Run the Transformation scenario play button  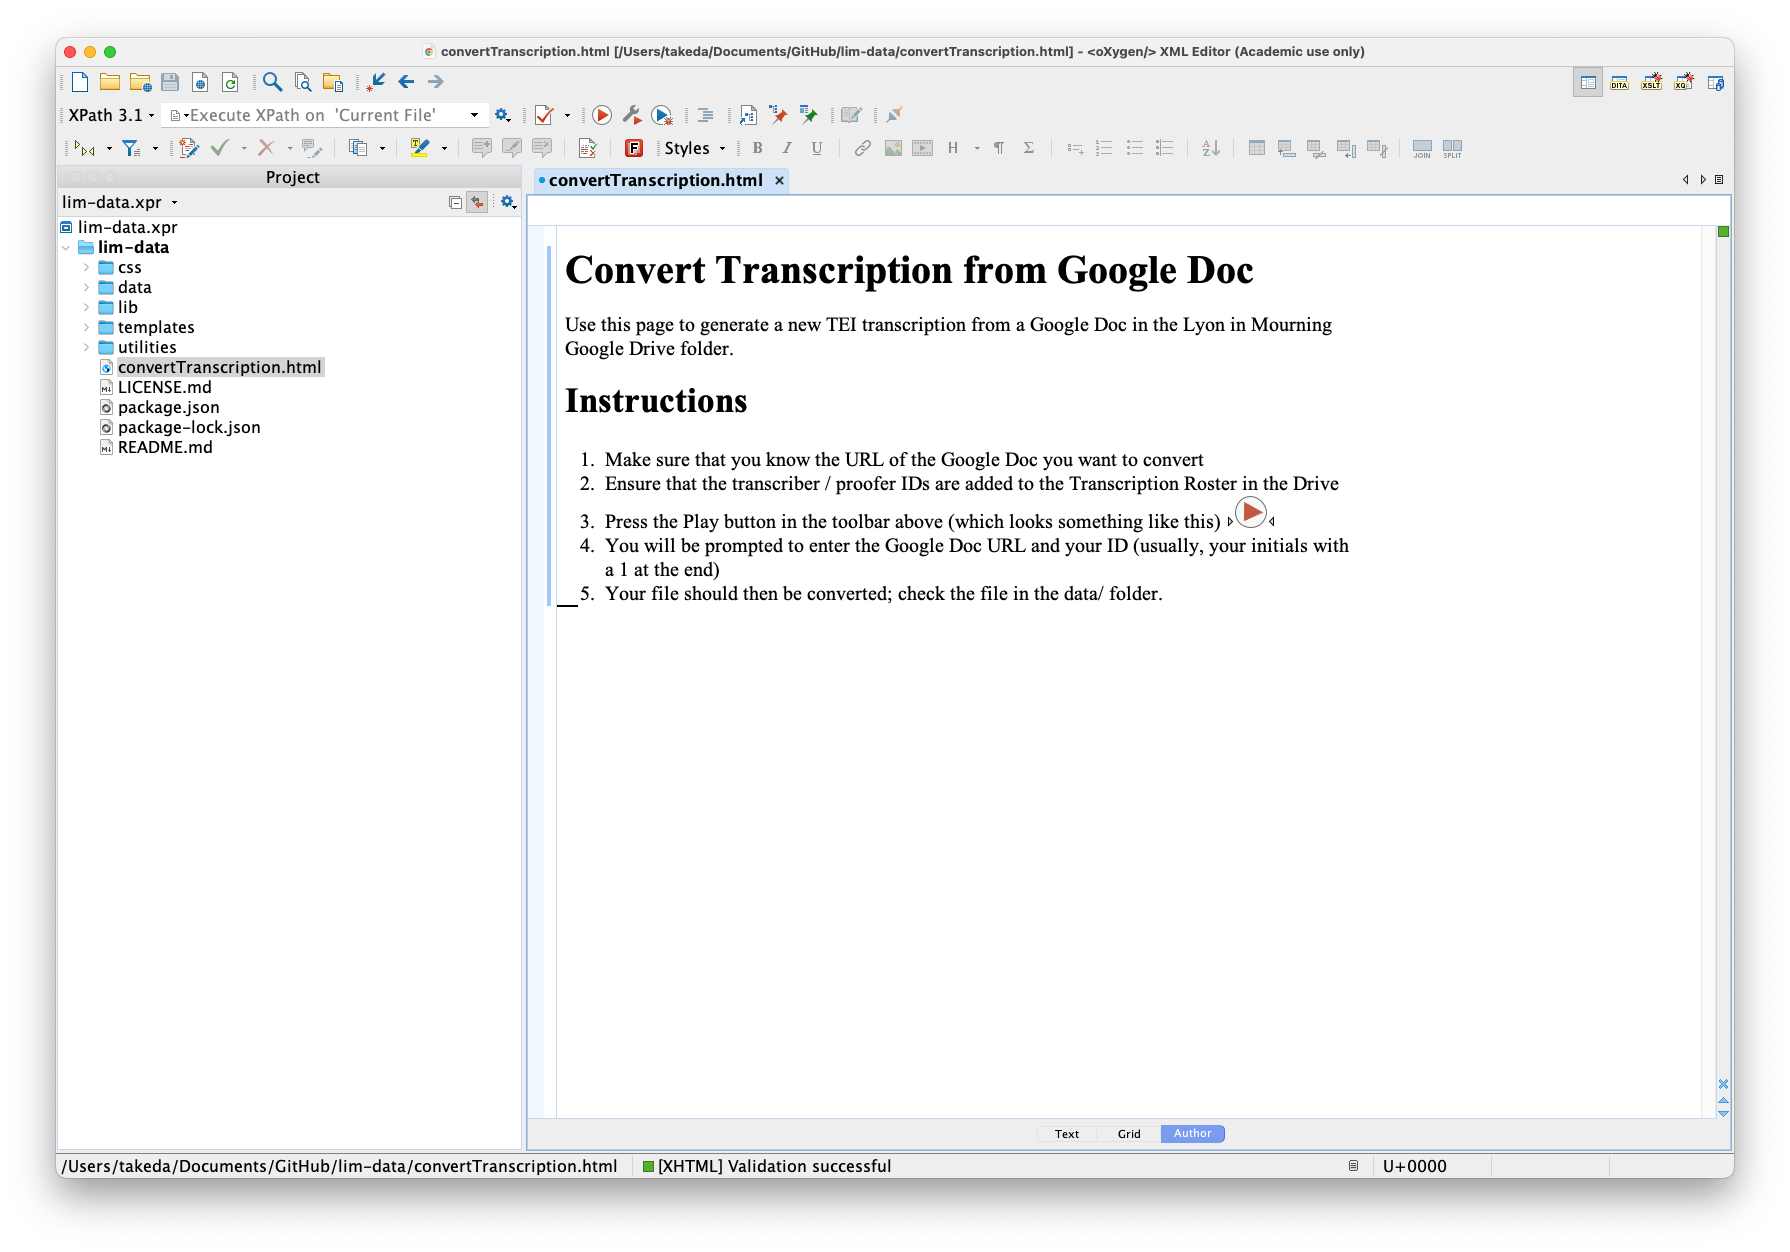click(602, 115)
